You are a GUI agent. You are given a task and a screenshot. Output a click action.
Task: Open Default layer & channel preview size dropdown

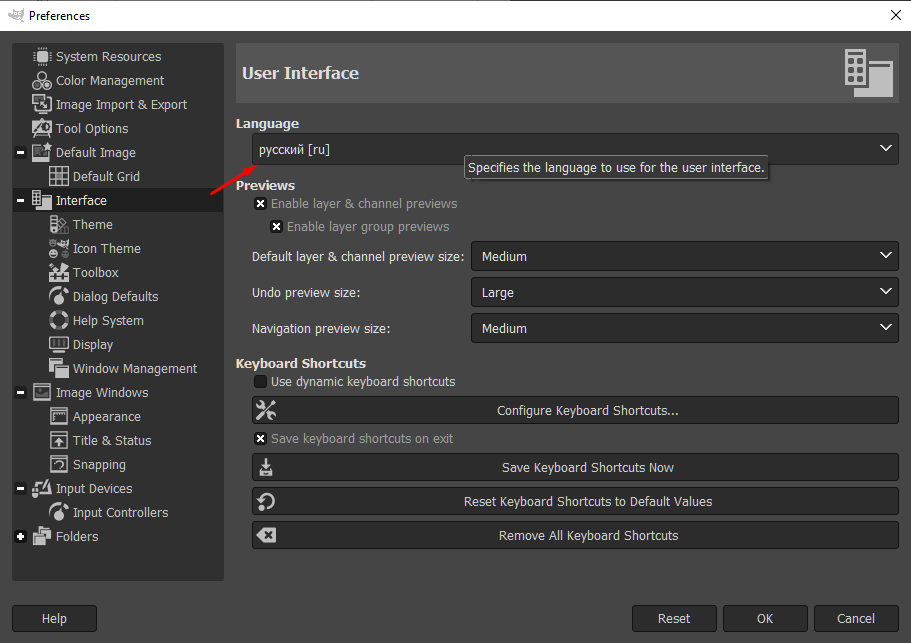click(685, 256)
